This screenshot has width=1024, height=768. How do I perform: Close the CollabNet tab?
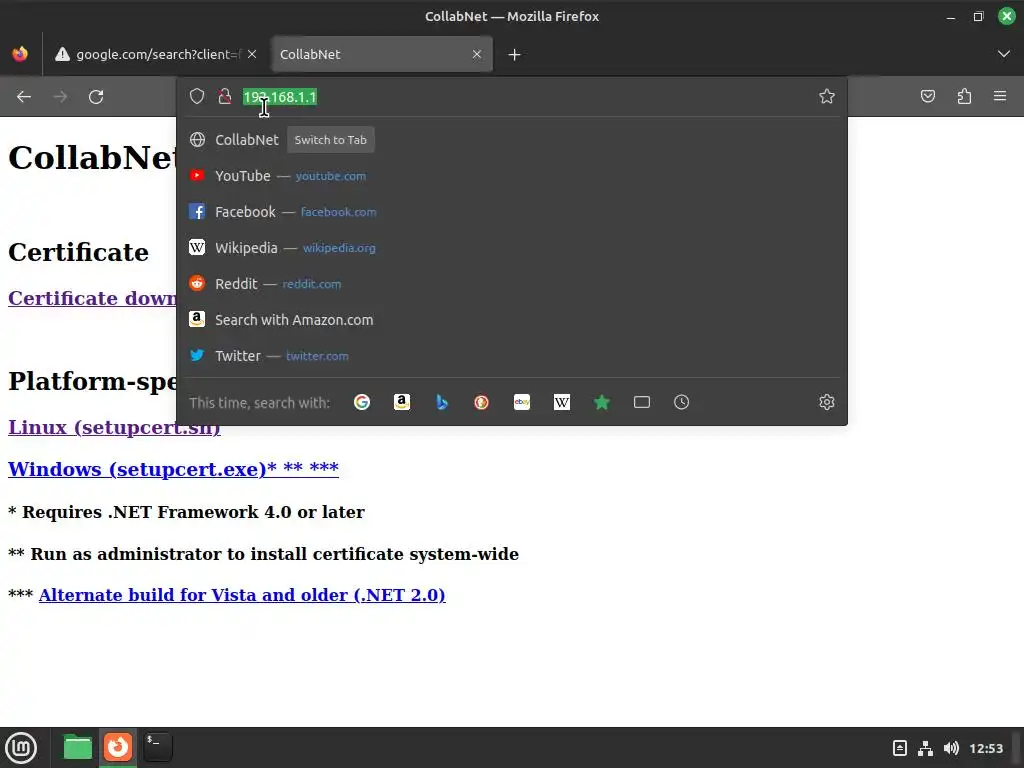click(477, 54)
